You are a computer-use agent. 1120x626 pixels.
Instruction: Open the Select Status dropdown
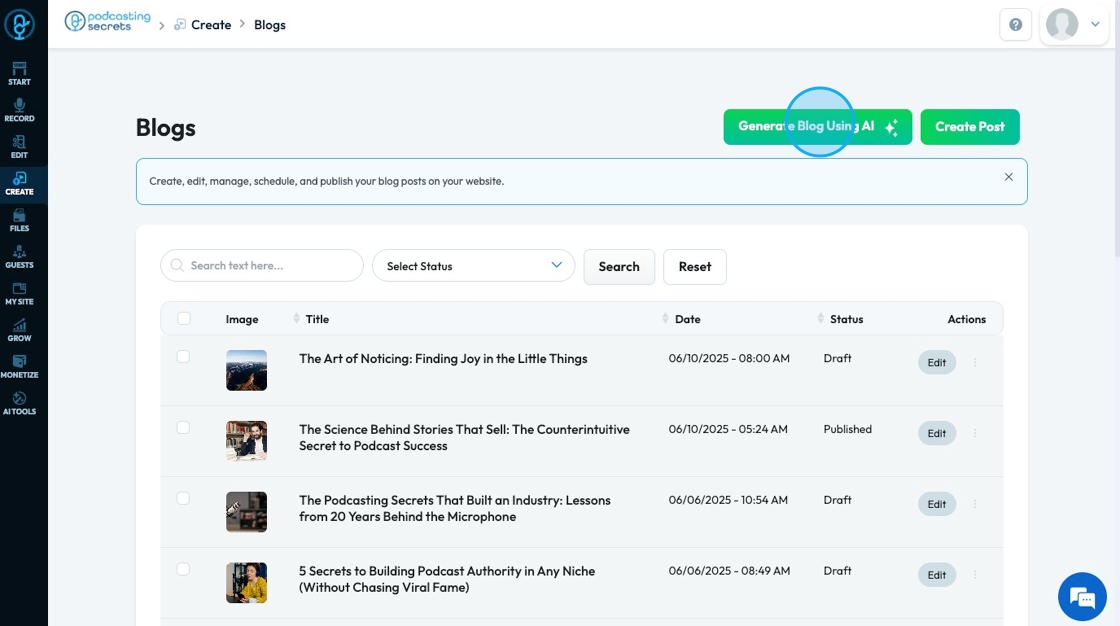(x=473, y=266)
